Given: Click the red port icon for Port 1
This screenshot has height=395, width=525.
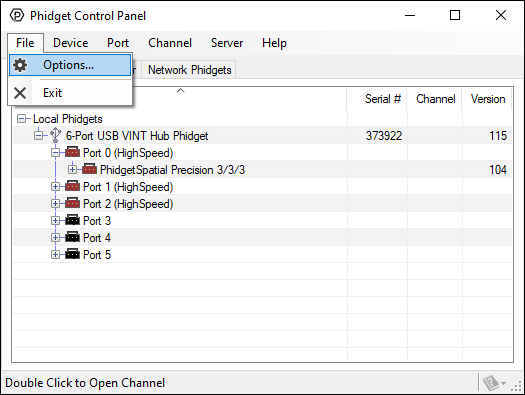Looking at the screenshot, I should [72, 186].
